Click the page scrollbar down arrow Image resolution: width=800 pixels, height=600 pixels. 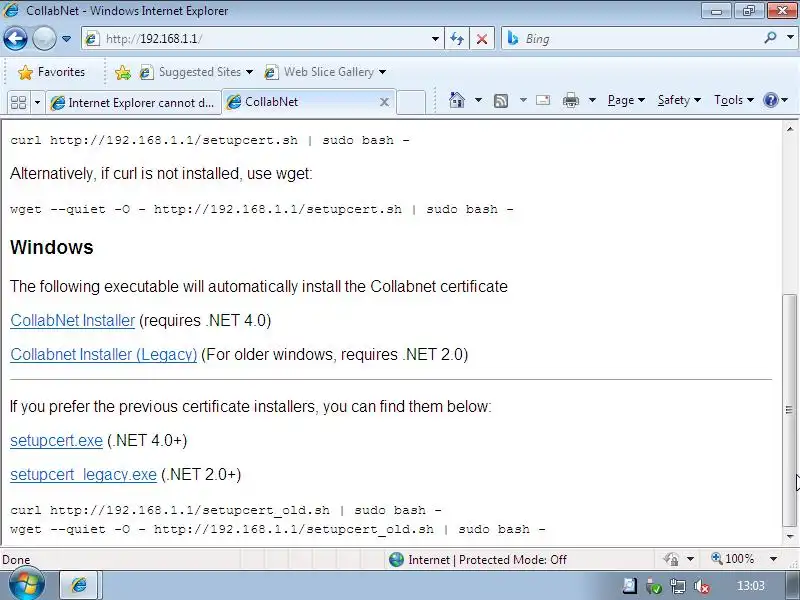coord(789,536)
